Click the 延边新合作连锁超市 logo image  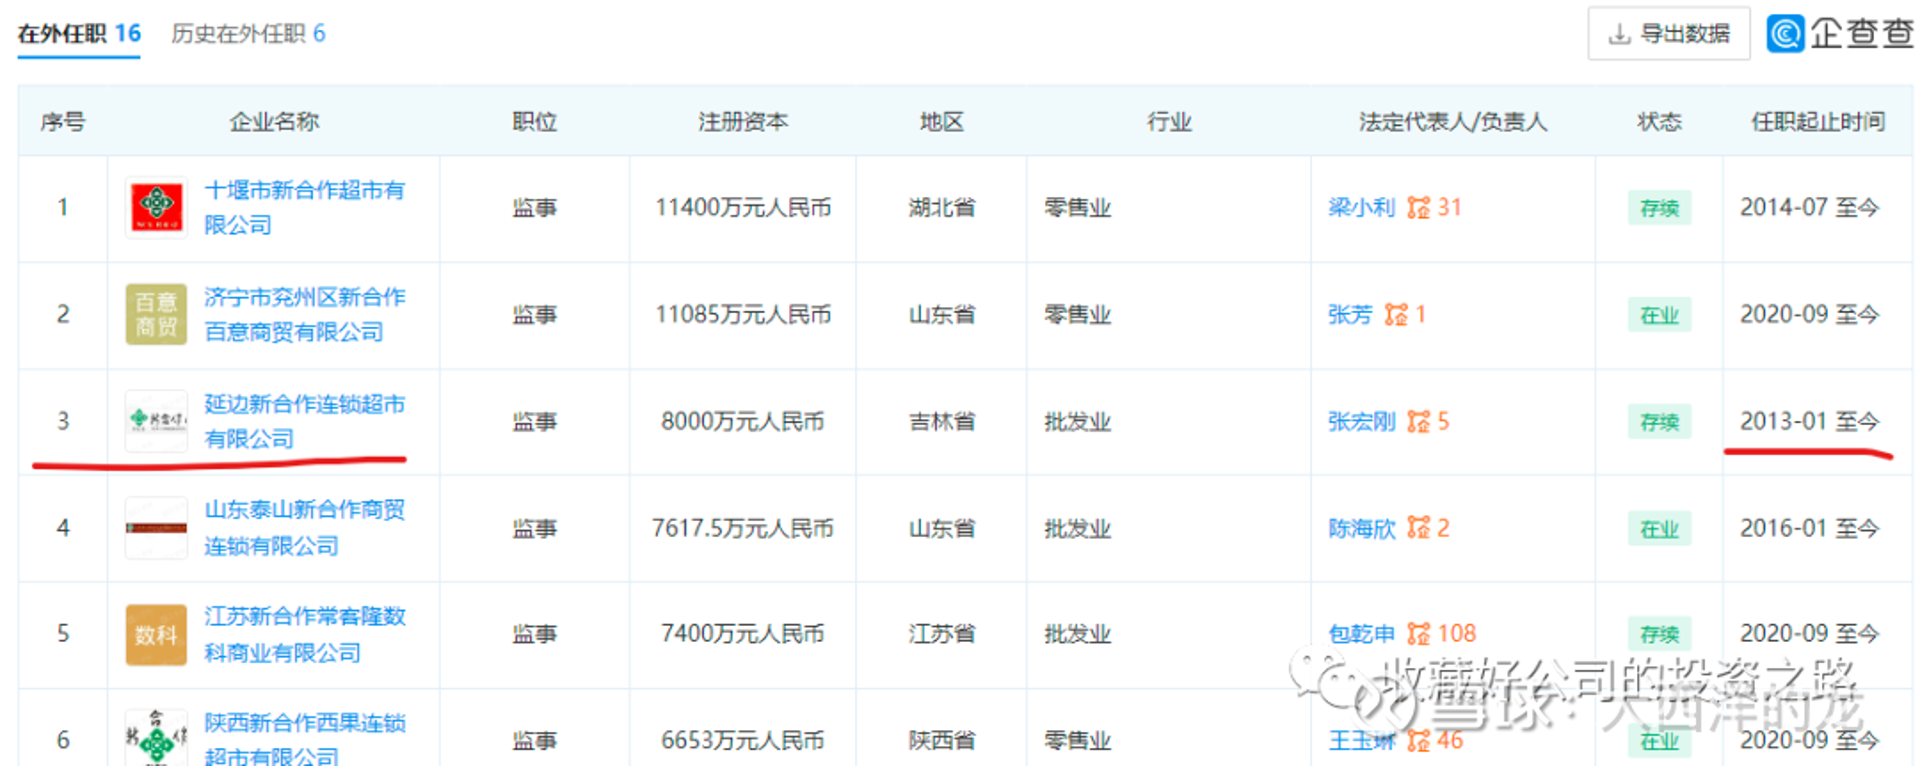pyautogui.click(x=156, y=421)
